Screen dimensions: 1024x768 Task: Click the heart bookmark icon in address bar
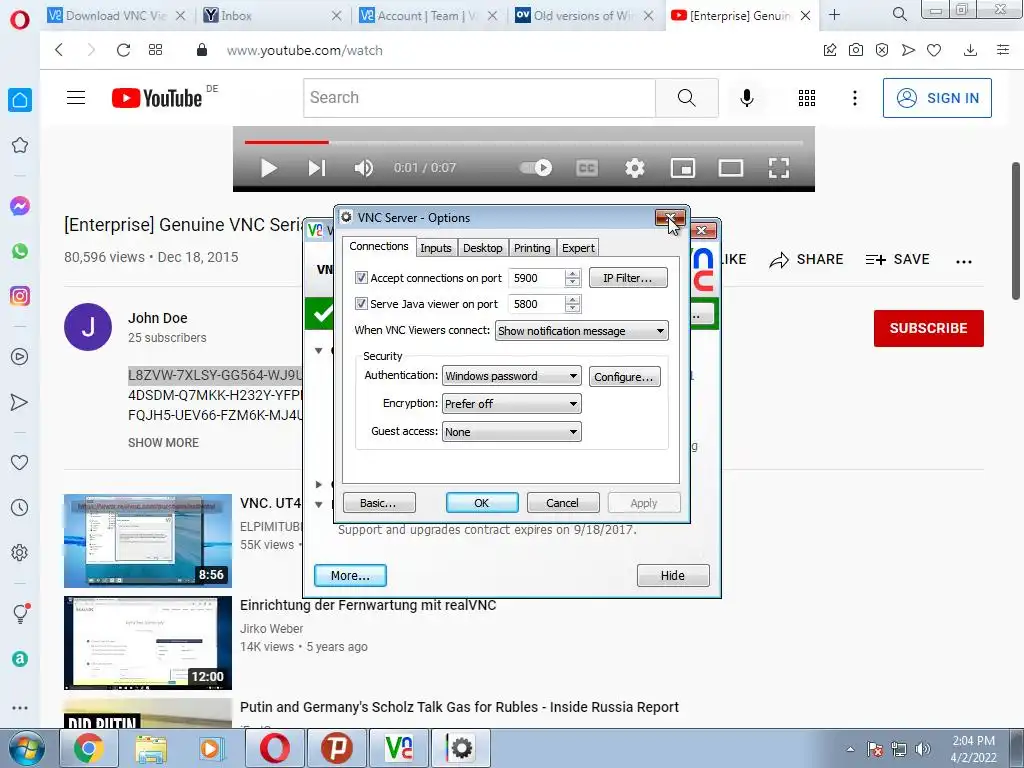(934, 50)
